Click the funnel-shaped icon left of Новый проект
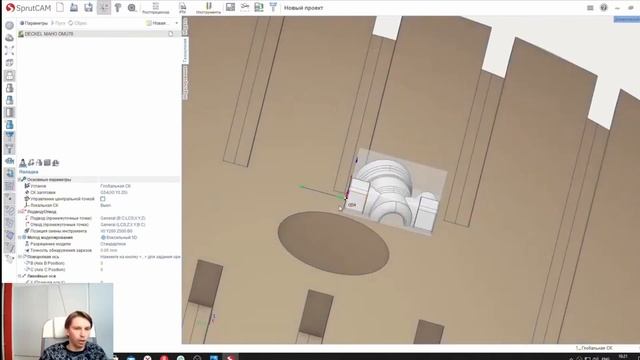 tap(273, 7)
